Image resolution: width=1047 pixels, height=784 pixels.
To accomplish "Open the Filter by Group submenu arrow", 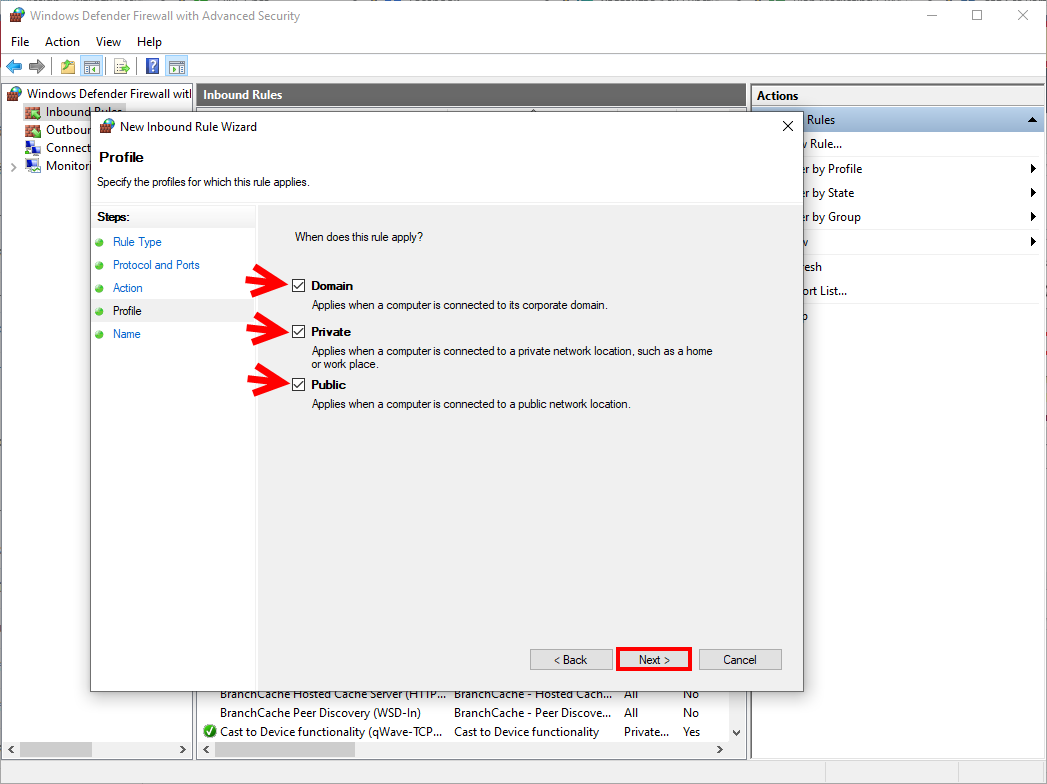I will (1033, 217).
